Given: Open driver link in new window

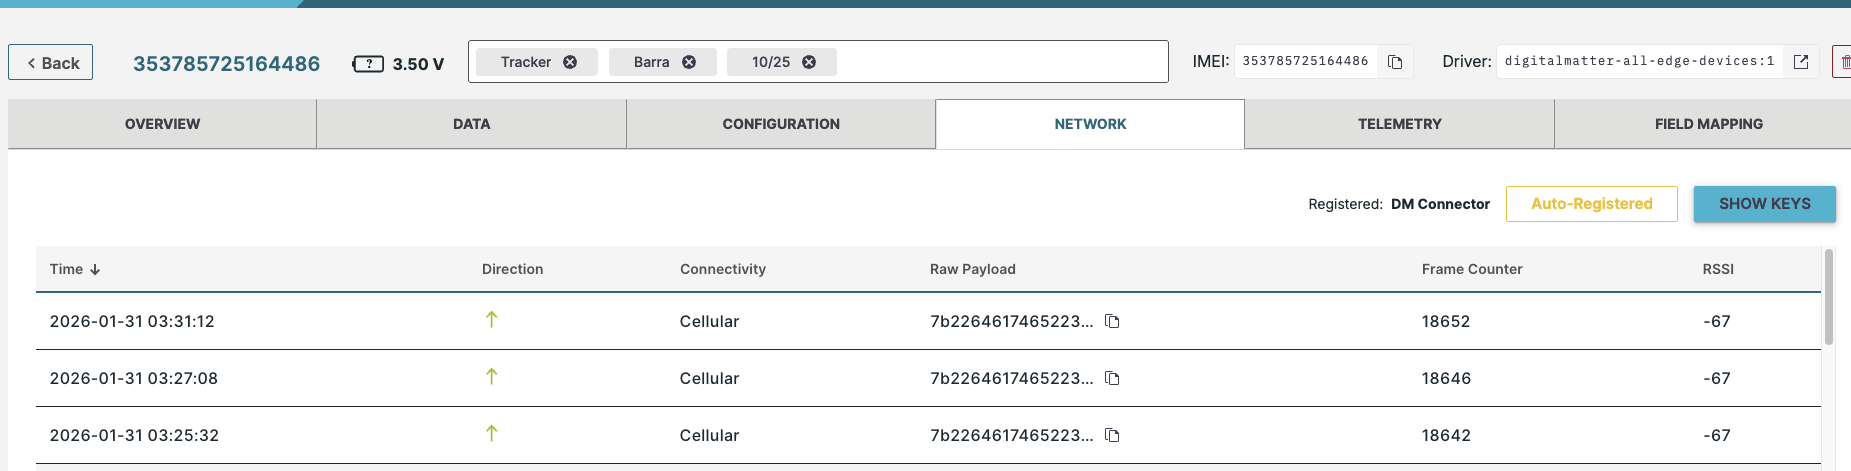Looking at the screenshot, I should click(x=1801, y=62).
